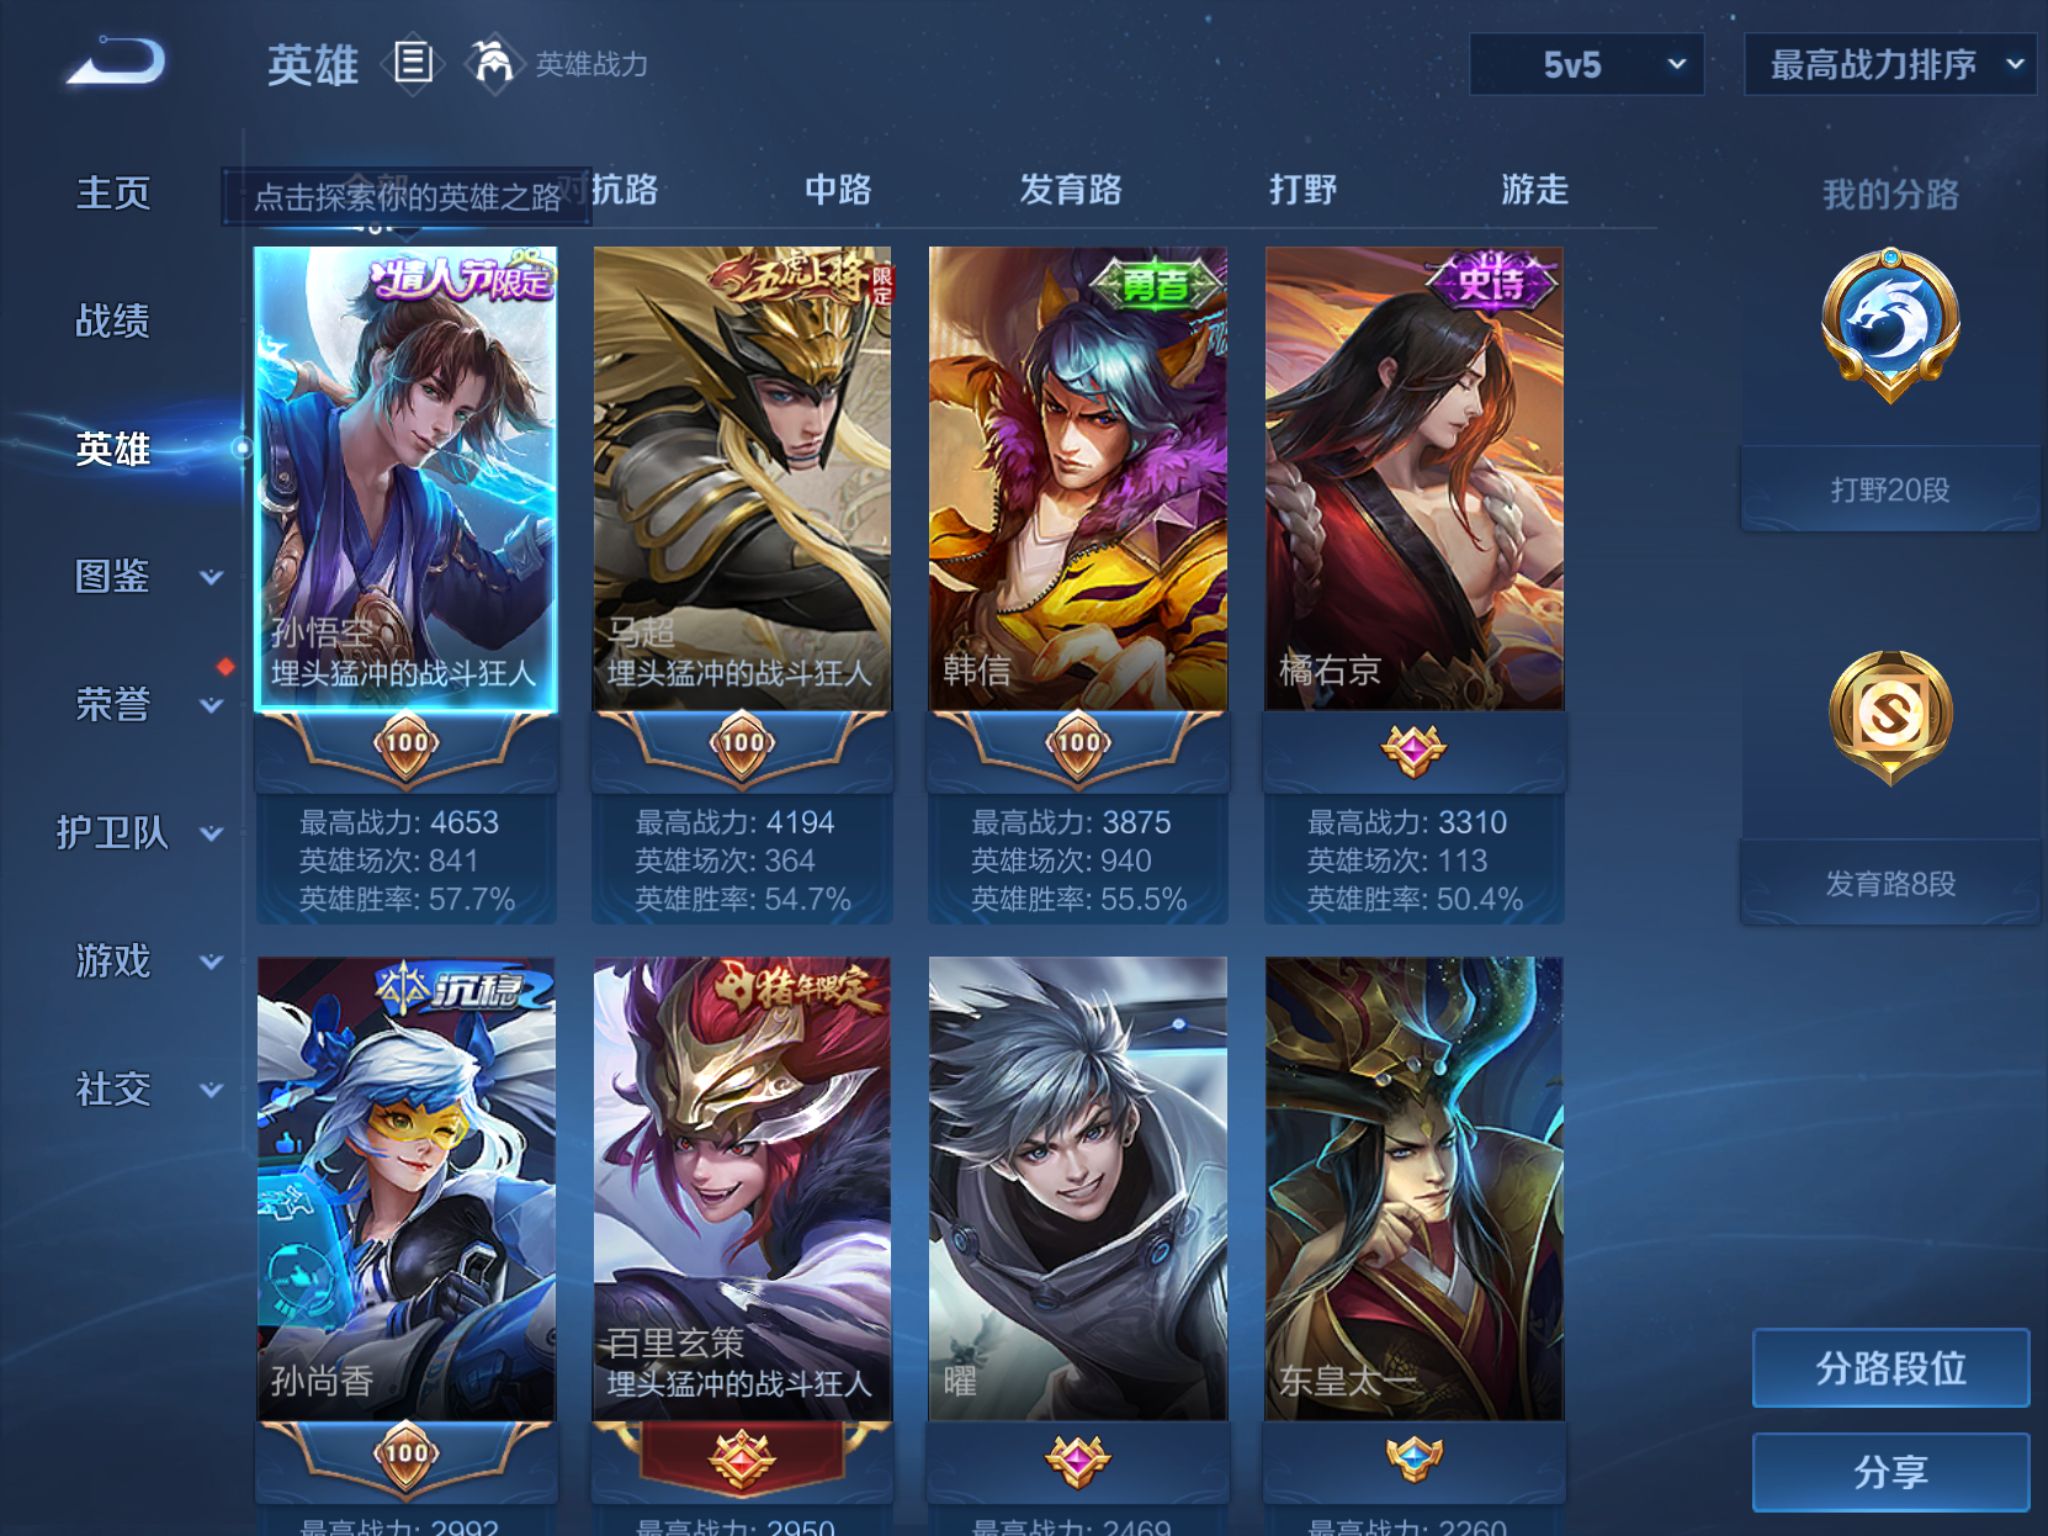Click the 分享 button
This screenshot has height=1536, width=2048.
click(x=1890, y=1472)
